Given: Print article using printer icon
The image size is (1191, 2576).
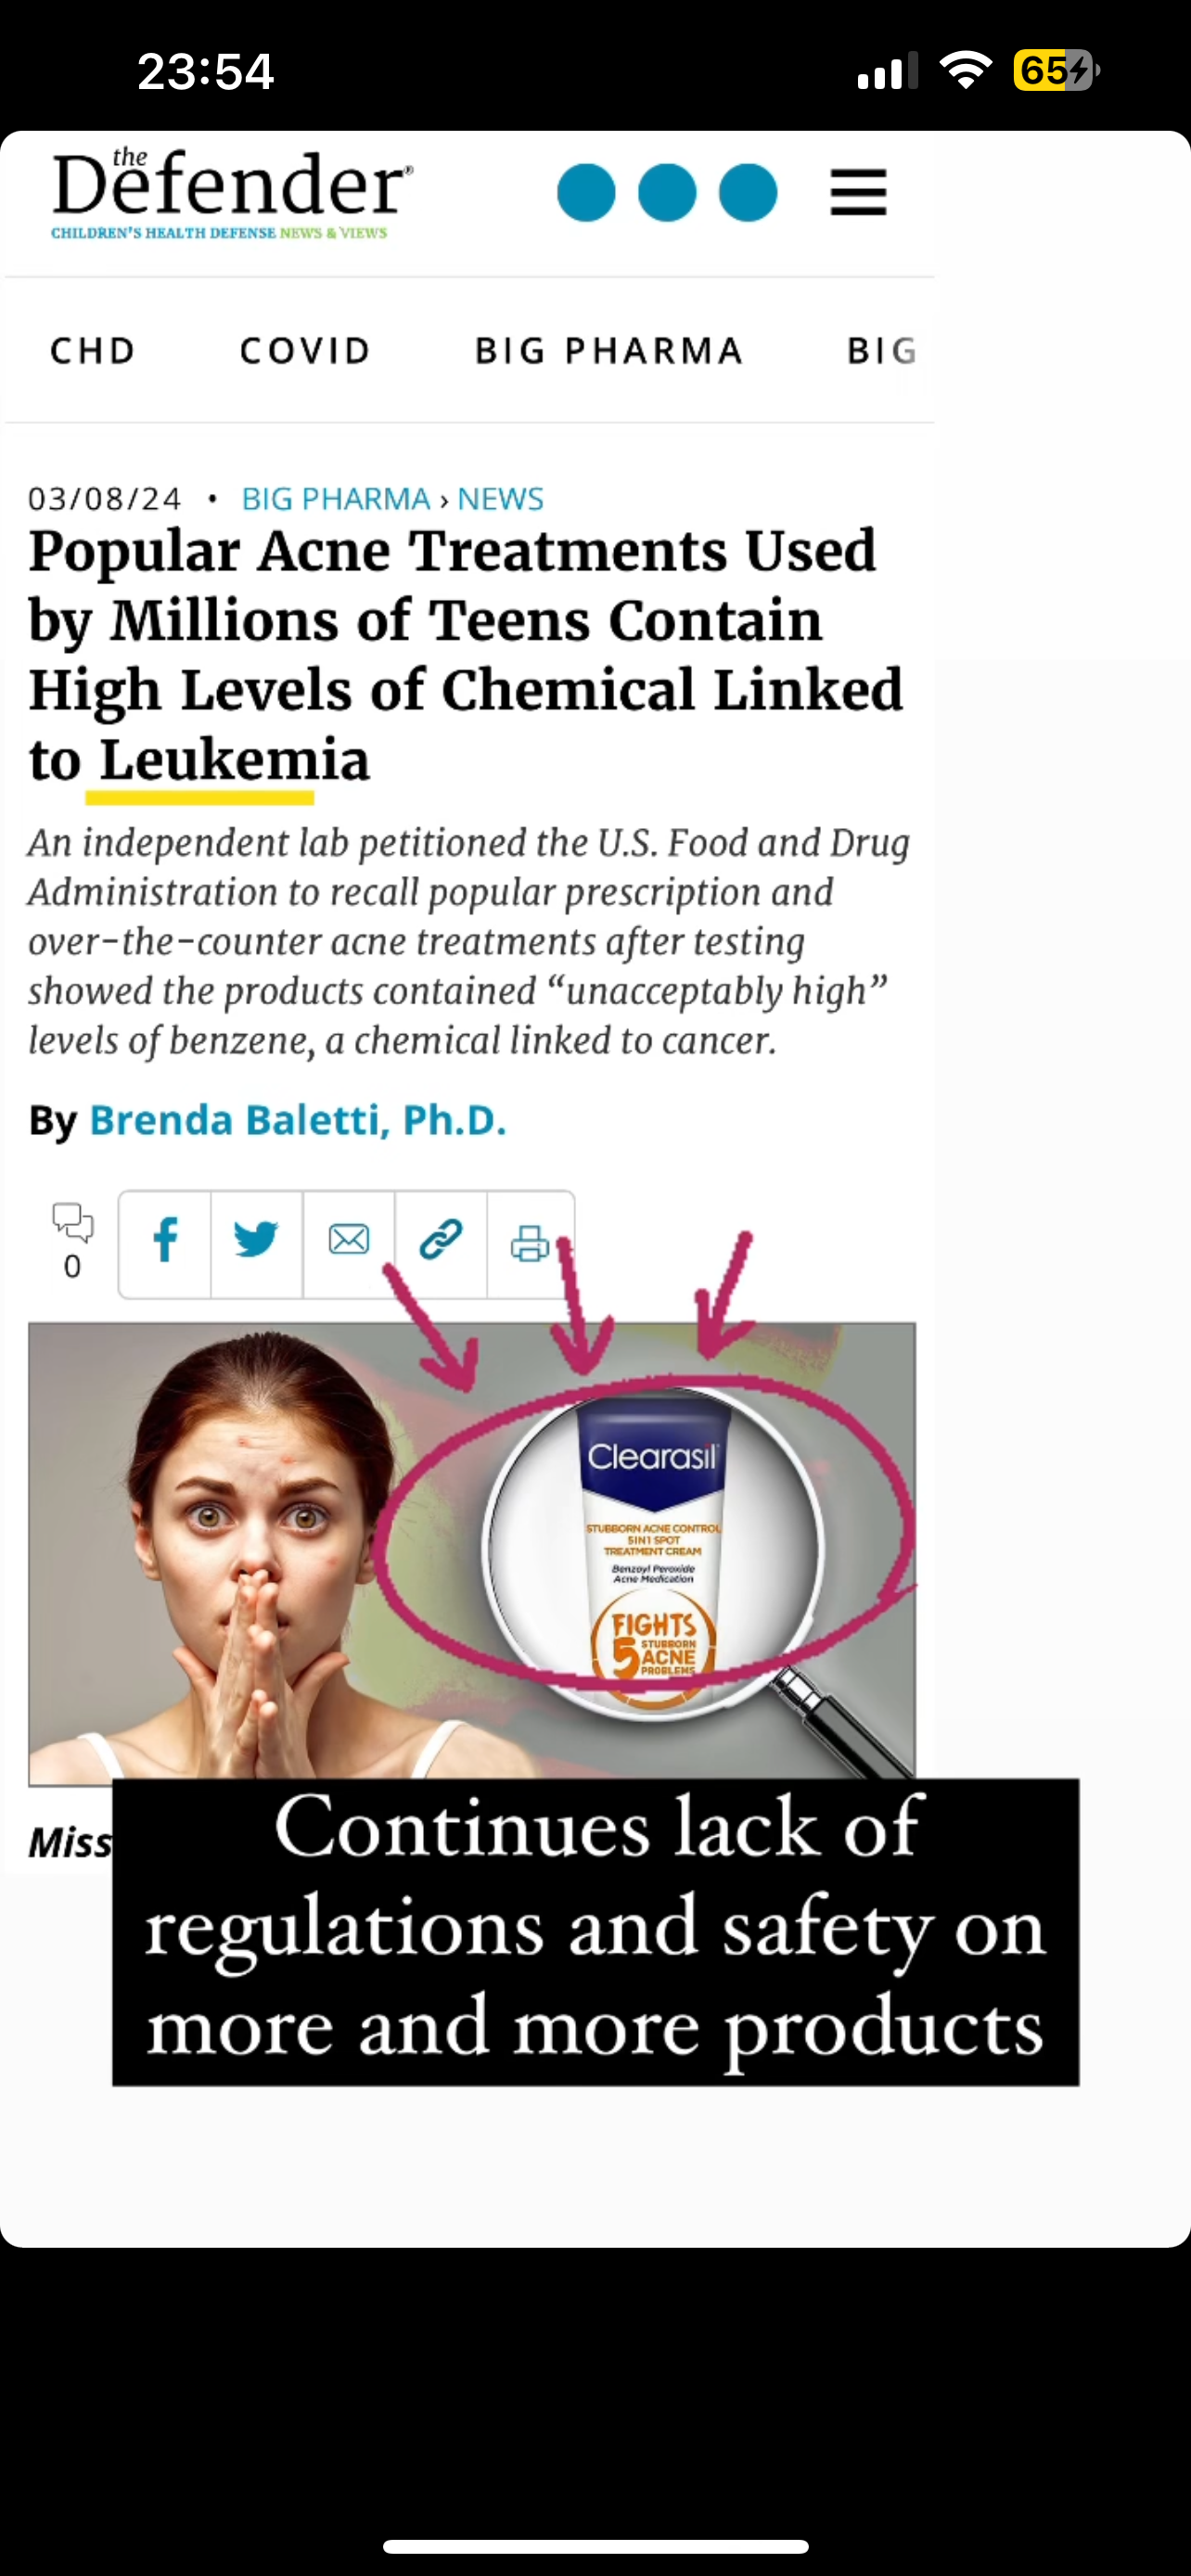Looking at the screenshot, I should coord(530,1243).
